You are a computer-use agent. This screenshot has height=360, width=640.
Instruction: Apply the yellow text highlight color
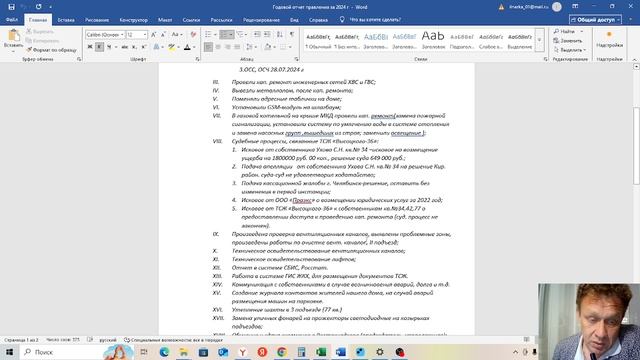tap(172, 47)
